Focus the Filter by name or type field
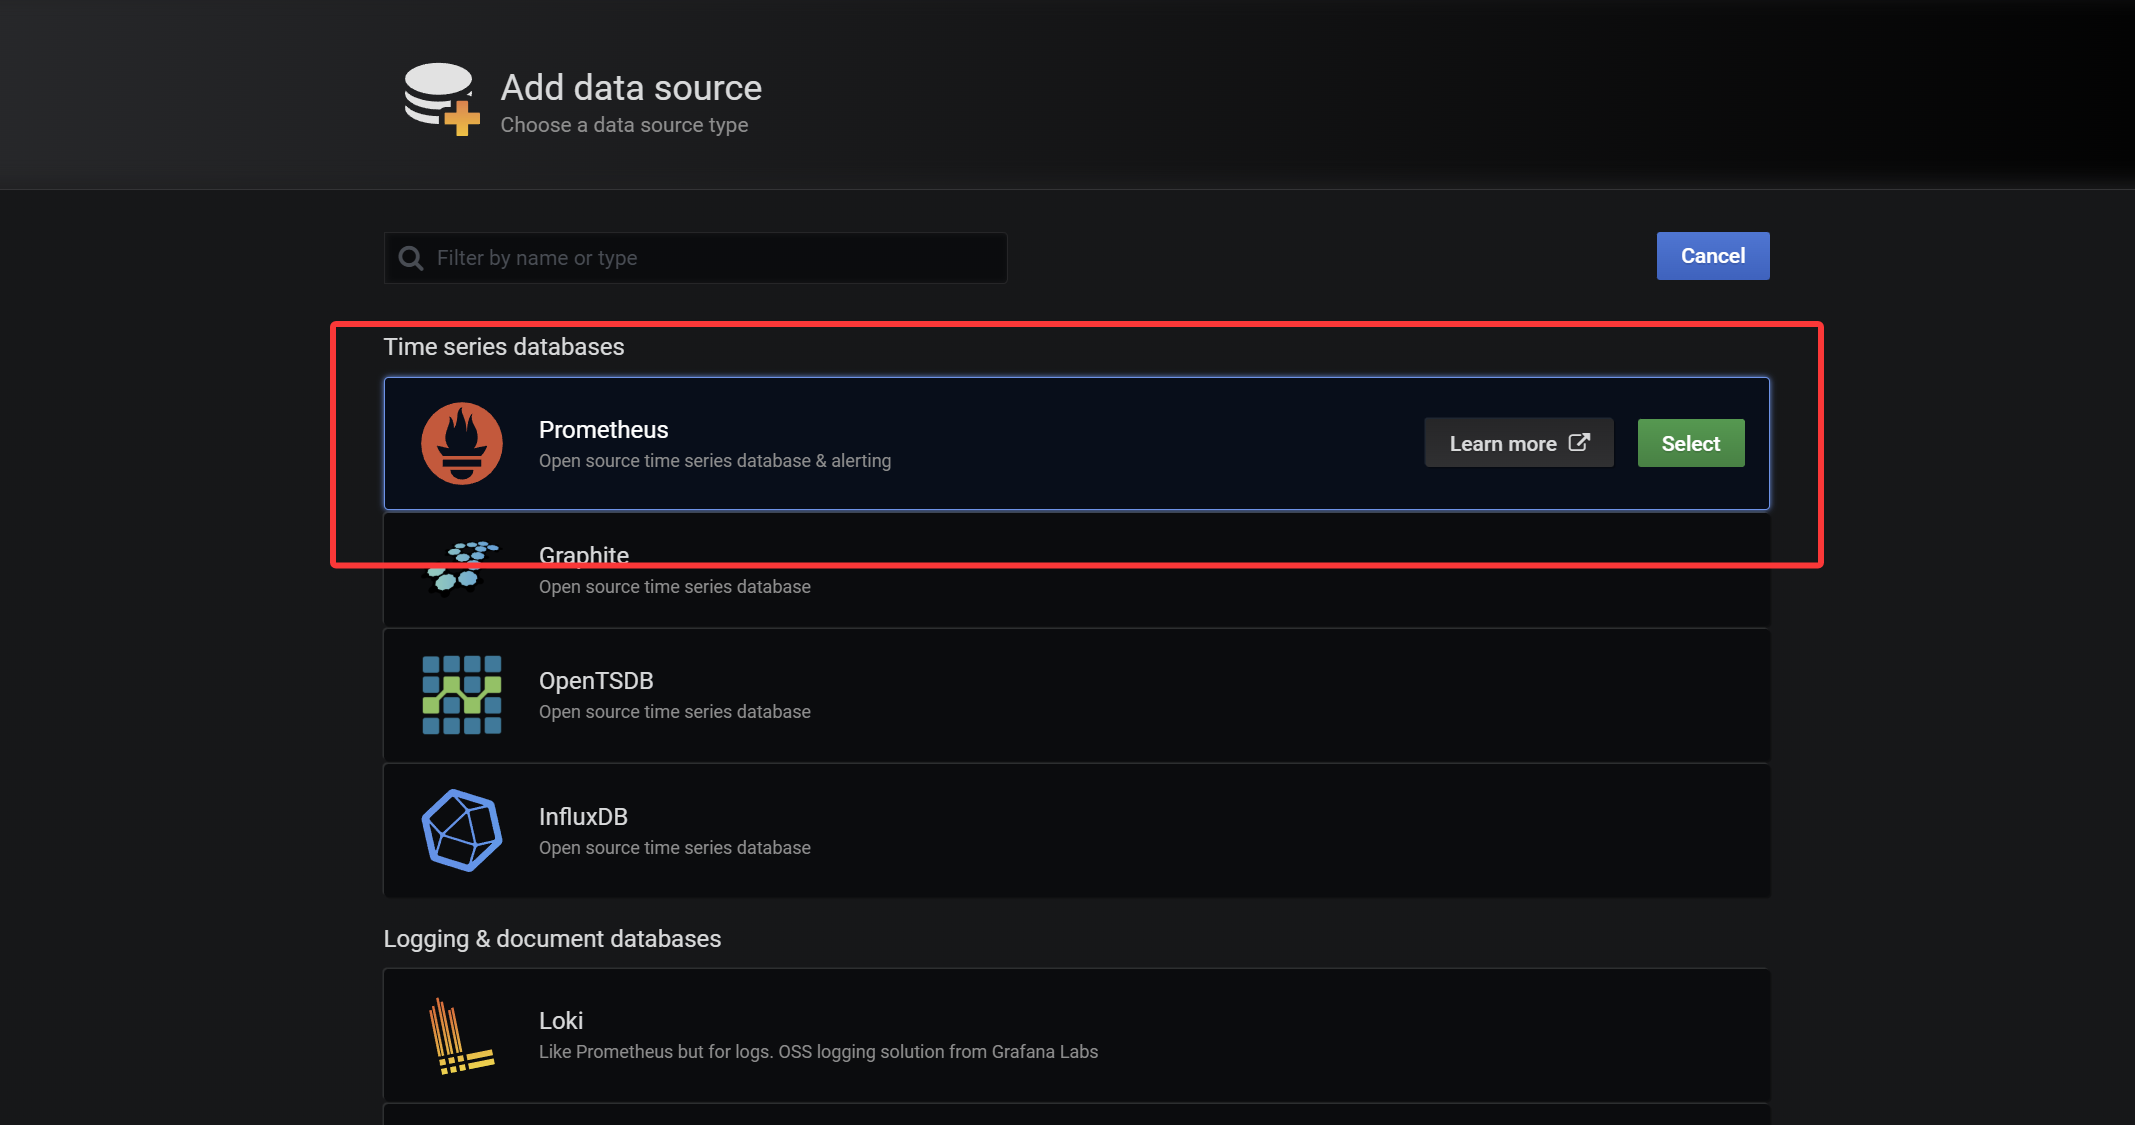Viewport: 2135px width, 1125px height. [x=695, y=258]
